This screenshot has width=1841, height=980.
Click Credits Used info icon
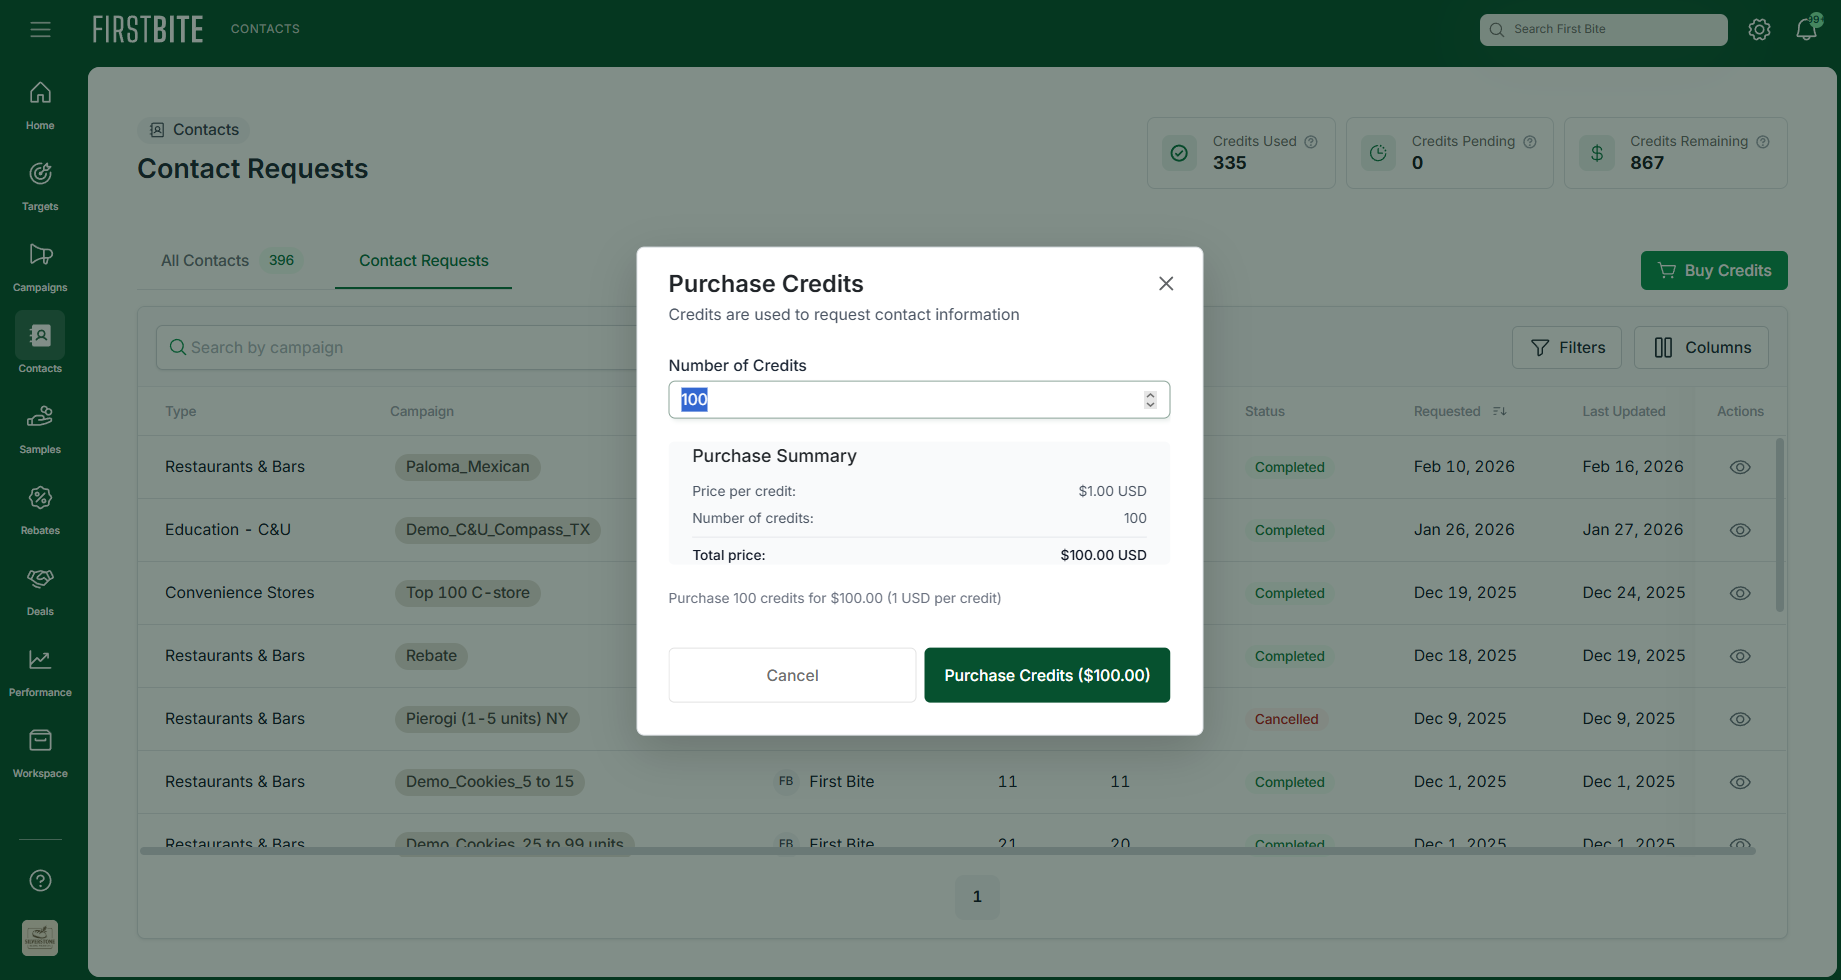click(1311, 142)
